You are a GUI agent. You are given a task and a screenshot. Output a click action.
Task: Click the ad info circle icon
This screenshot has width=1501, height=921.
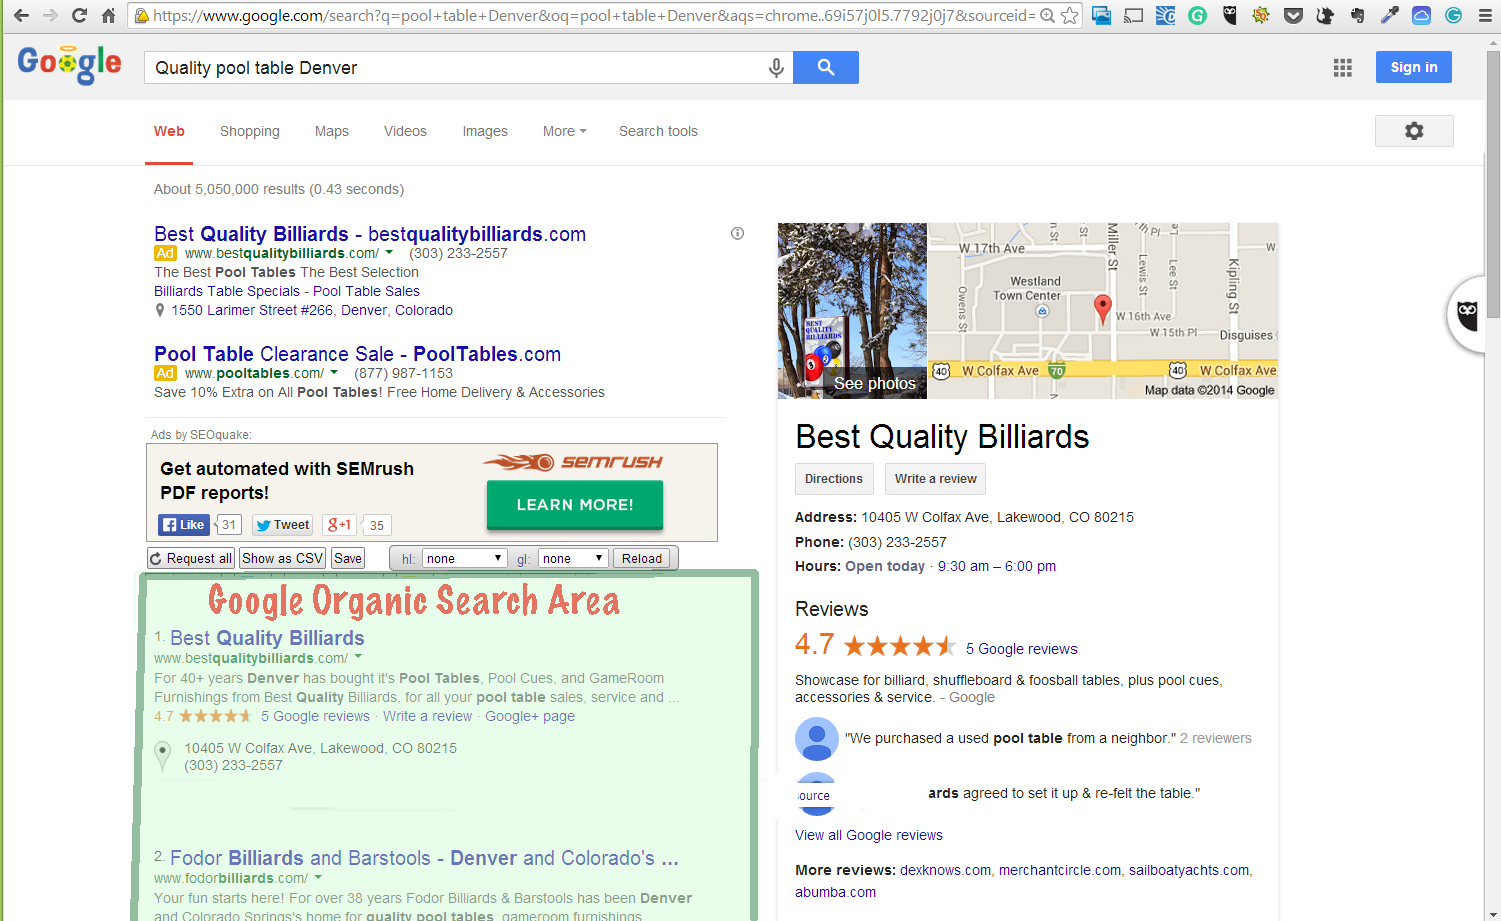click(x=737, y=233)
